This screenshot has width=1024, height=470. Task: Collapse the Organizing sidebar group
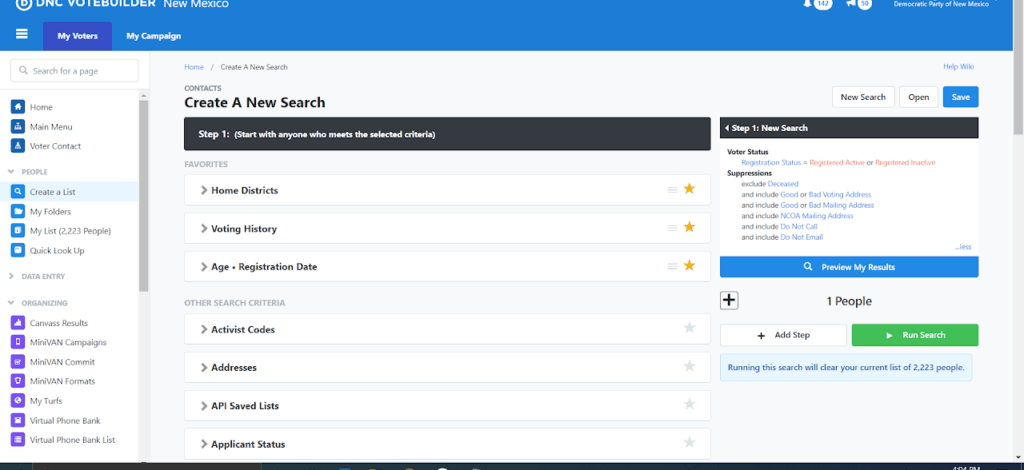(42, 303)
